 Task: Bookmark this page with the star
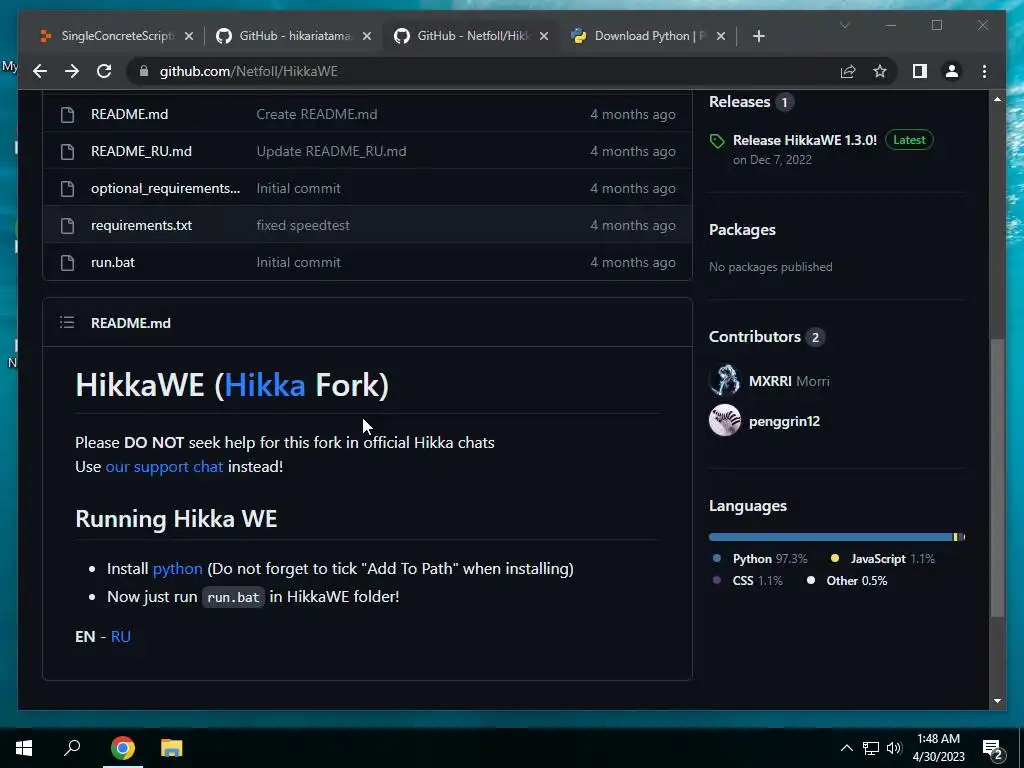coord(880,71)
